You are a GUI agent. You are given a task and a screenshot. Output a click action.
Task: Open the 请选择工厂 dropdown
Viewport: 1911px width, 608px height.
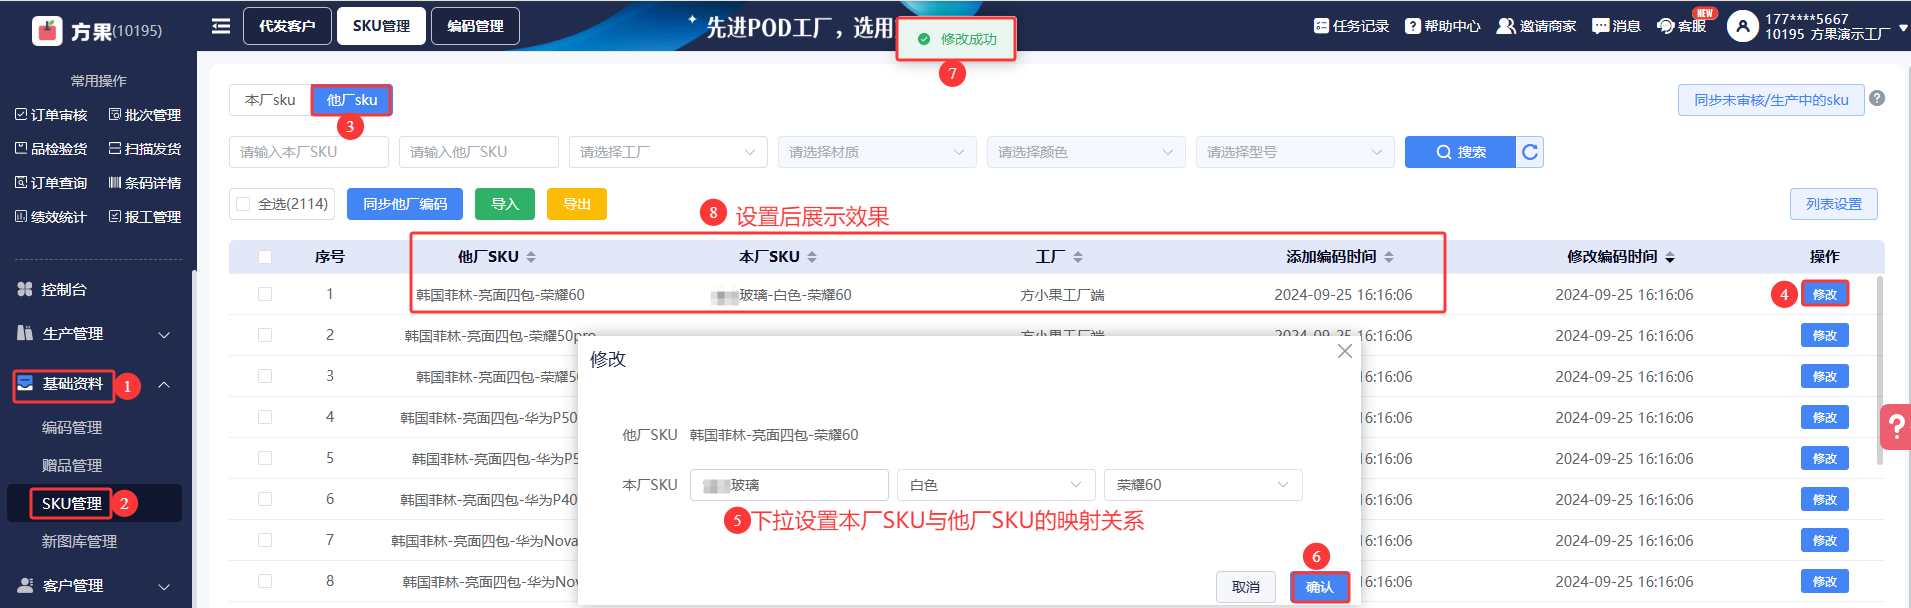click(x=668, y=152)
